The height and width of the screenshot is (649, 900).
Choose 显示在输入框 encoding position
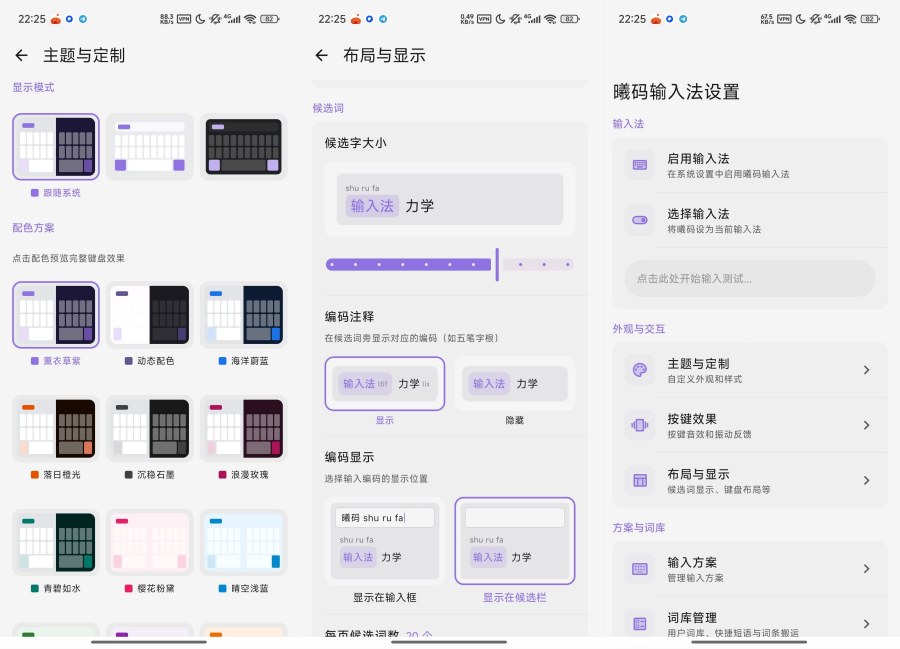click(x=385, y=541)
